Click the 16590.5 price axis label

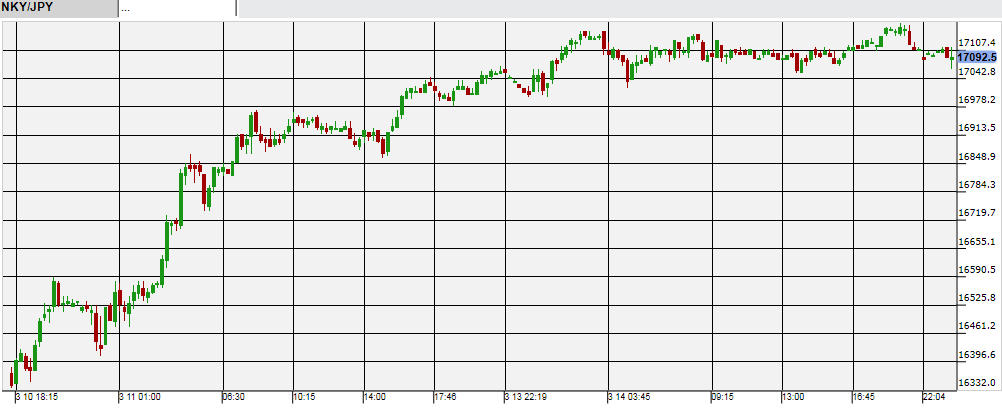(x=976, y=270)
